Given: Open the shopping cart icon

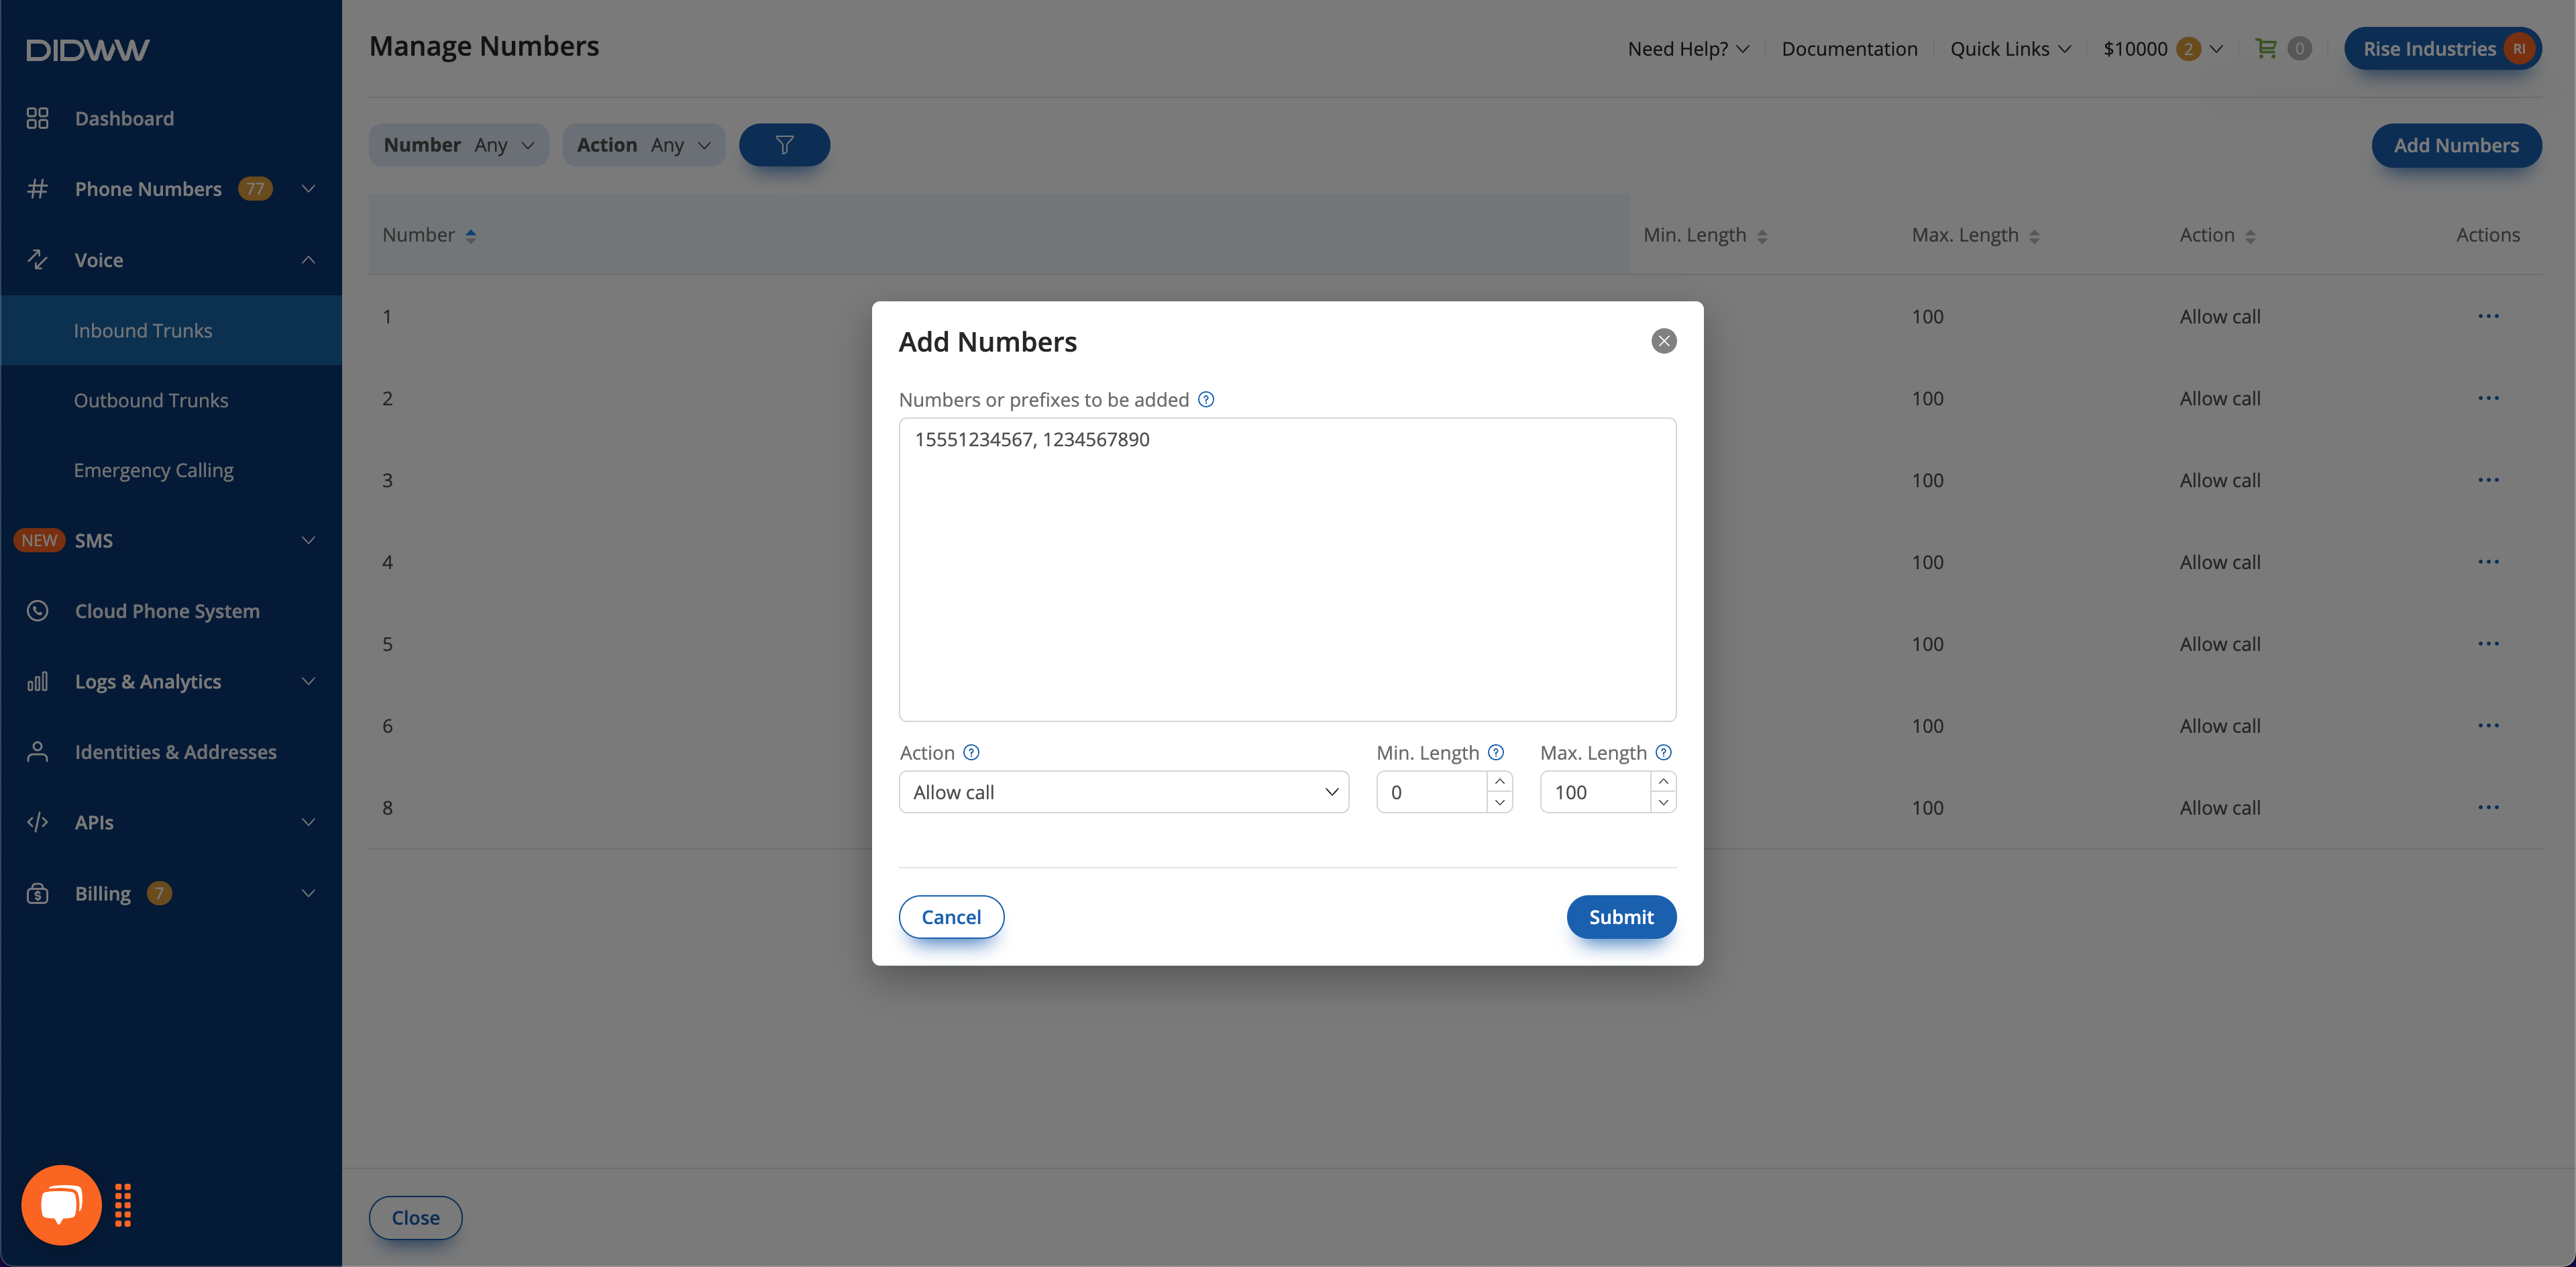Looking at the screenshot, I should [2266, 48].
